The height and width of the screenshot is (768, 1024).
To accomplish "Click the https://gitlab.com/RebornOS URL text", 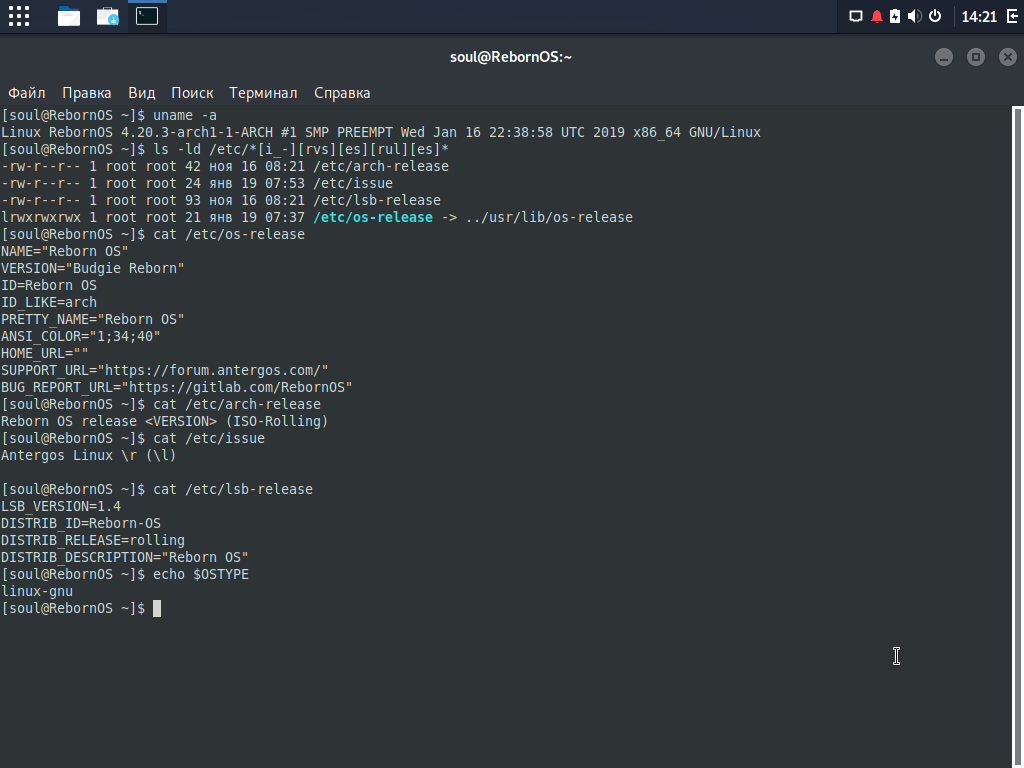I will [237, 387].
